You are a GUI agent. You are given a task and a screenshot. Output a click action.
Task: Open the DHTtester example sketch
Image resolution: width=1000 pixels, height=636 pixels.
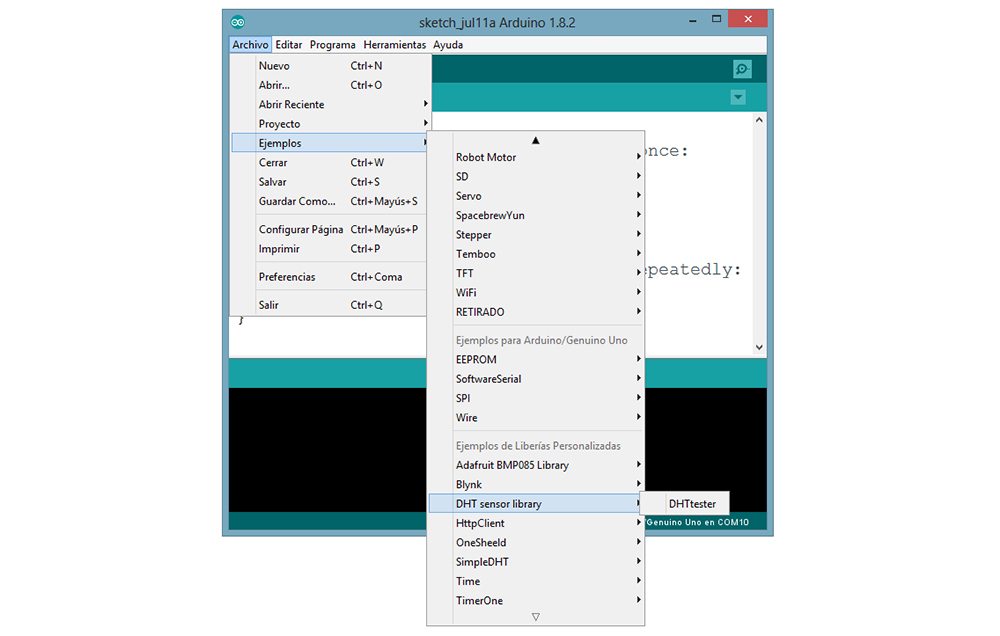coord(692,504)
